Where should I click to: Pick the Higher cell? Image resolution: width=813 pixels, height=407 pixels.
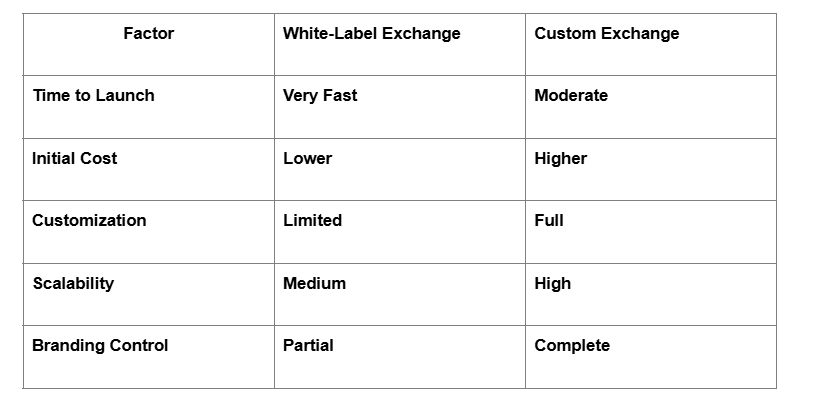click(561, 159)
